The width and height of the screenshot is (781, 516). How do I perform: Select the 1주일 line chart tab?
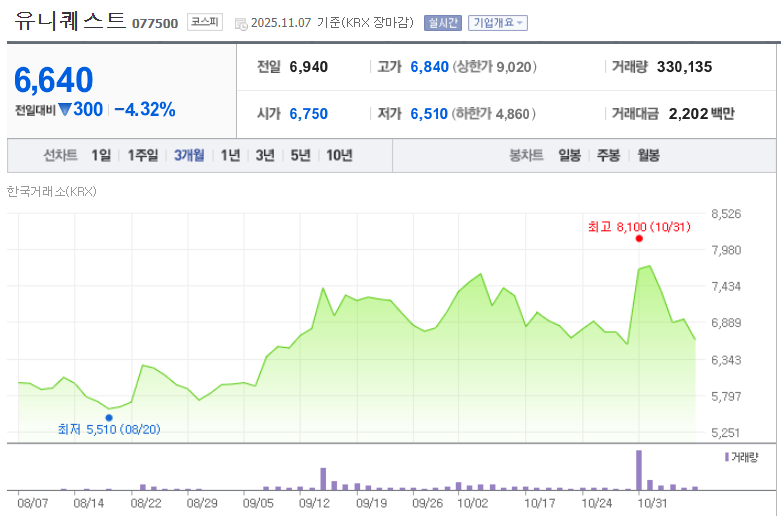tap(143, 155)
